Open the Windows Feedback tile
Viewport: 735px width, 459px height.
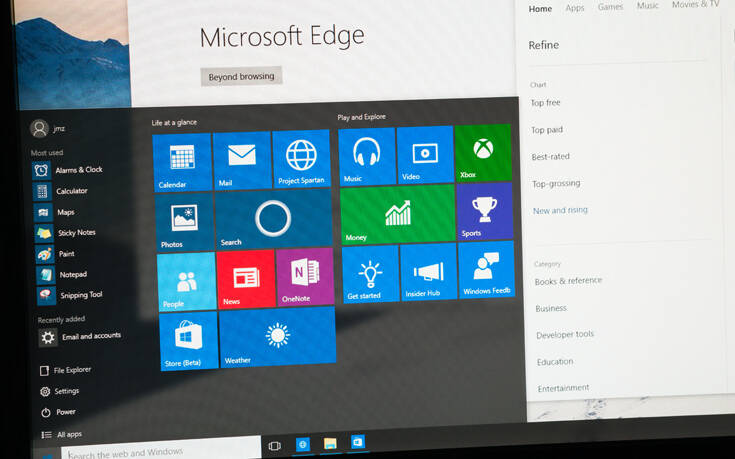click(487, 270)
